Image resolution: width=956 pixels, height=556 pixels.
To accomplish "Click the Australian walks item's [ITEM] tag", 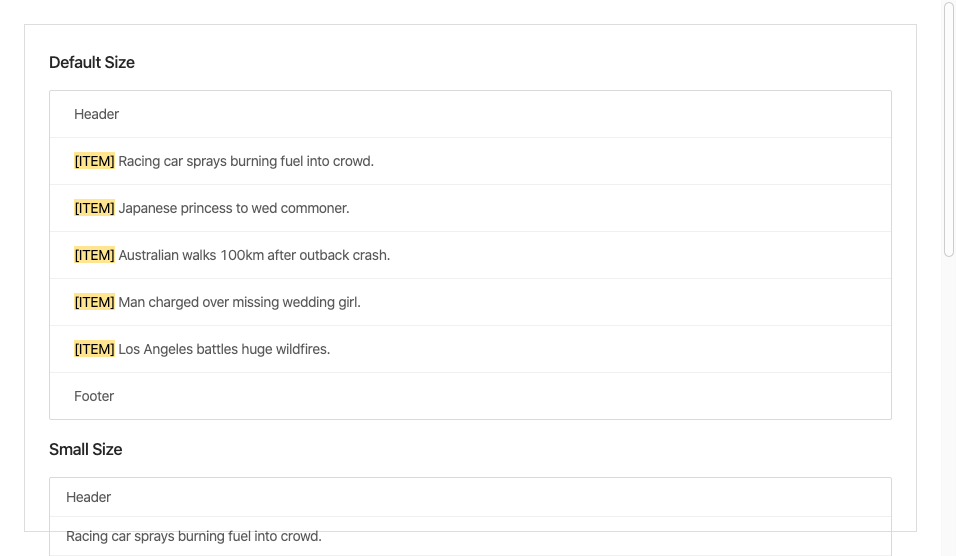I will pyautogui.click(x=94, y=255).
